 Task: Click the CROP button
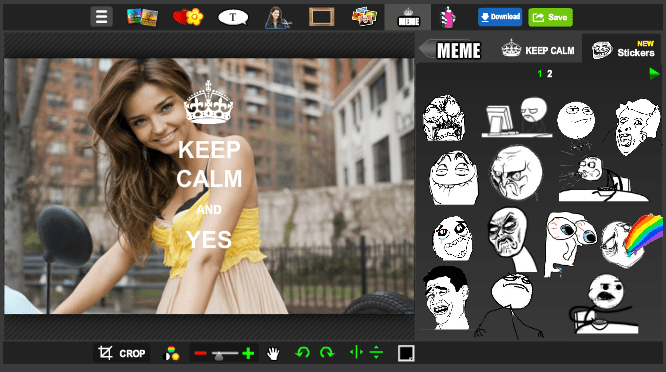click(121, 353)
